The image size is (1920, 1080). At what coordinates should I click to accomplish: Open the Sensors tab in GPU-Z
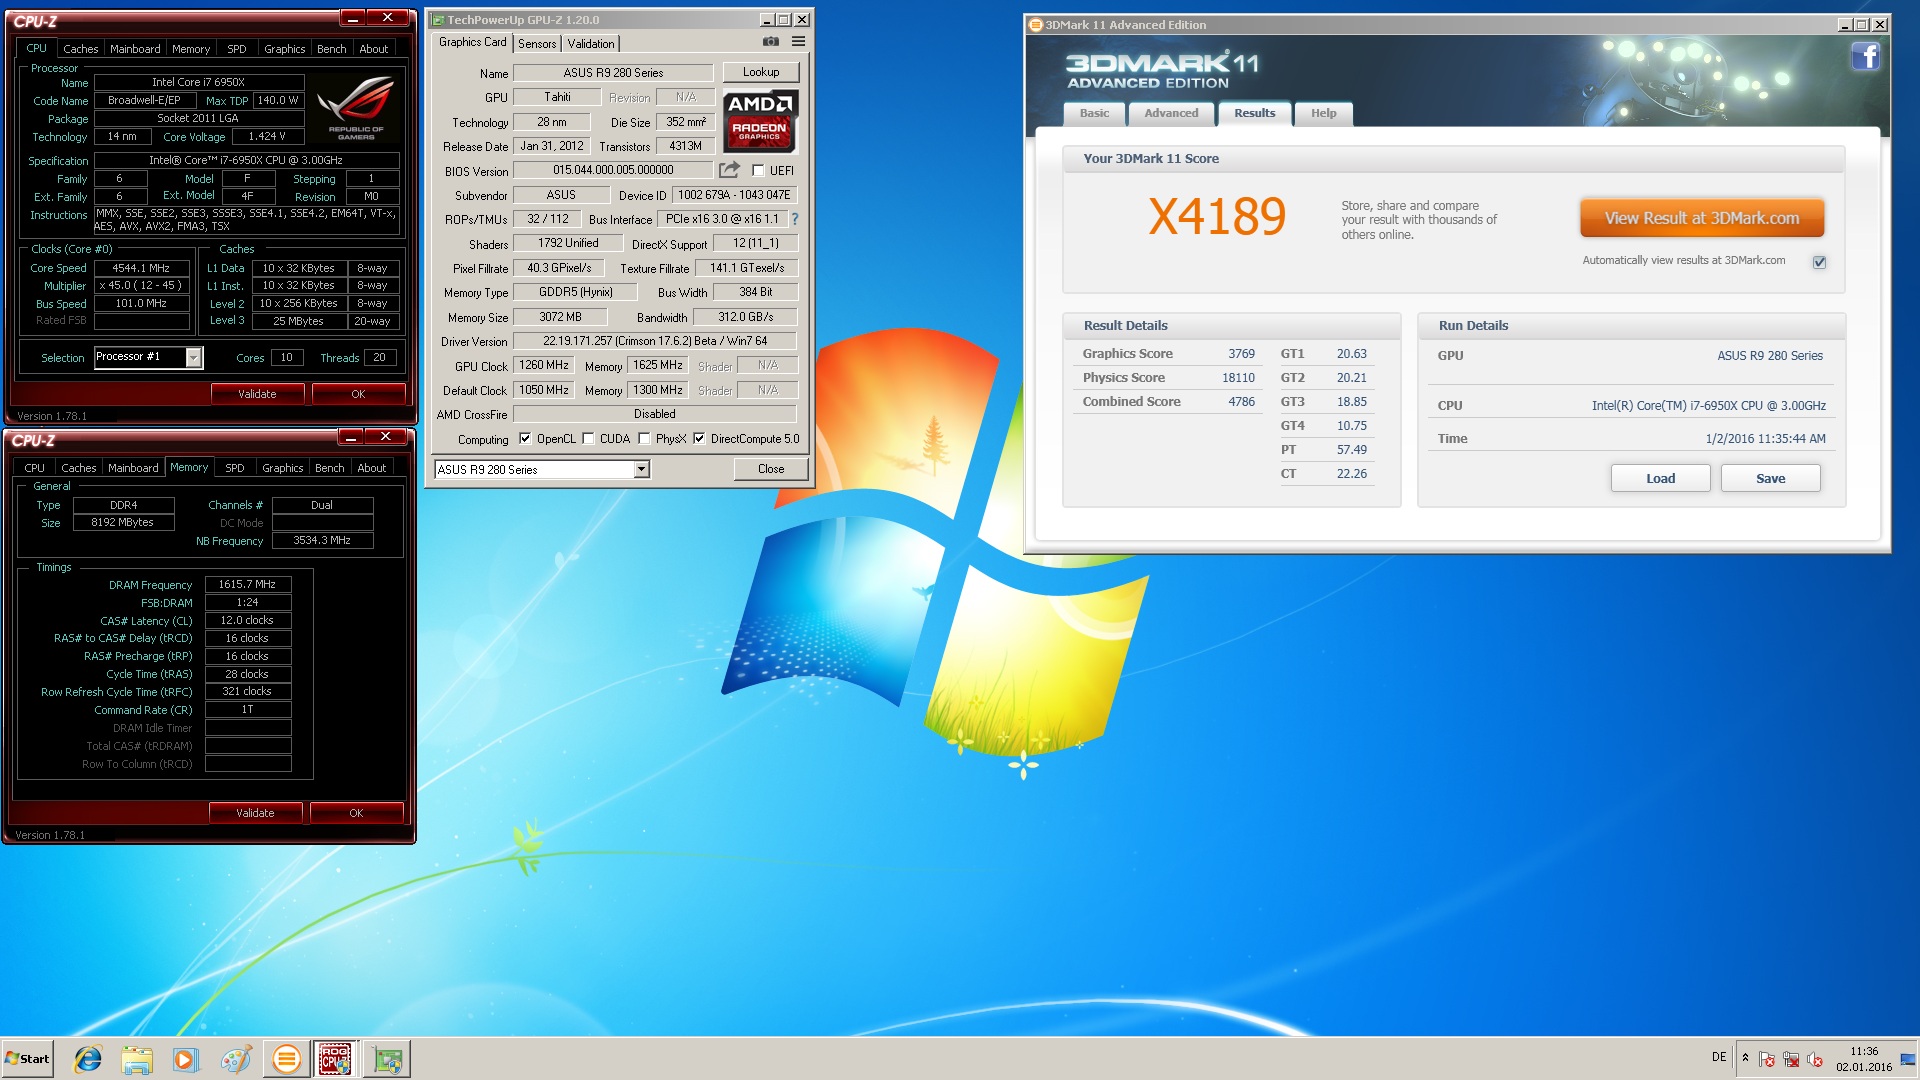pos(537,44)
